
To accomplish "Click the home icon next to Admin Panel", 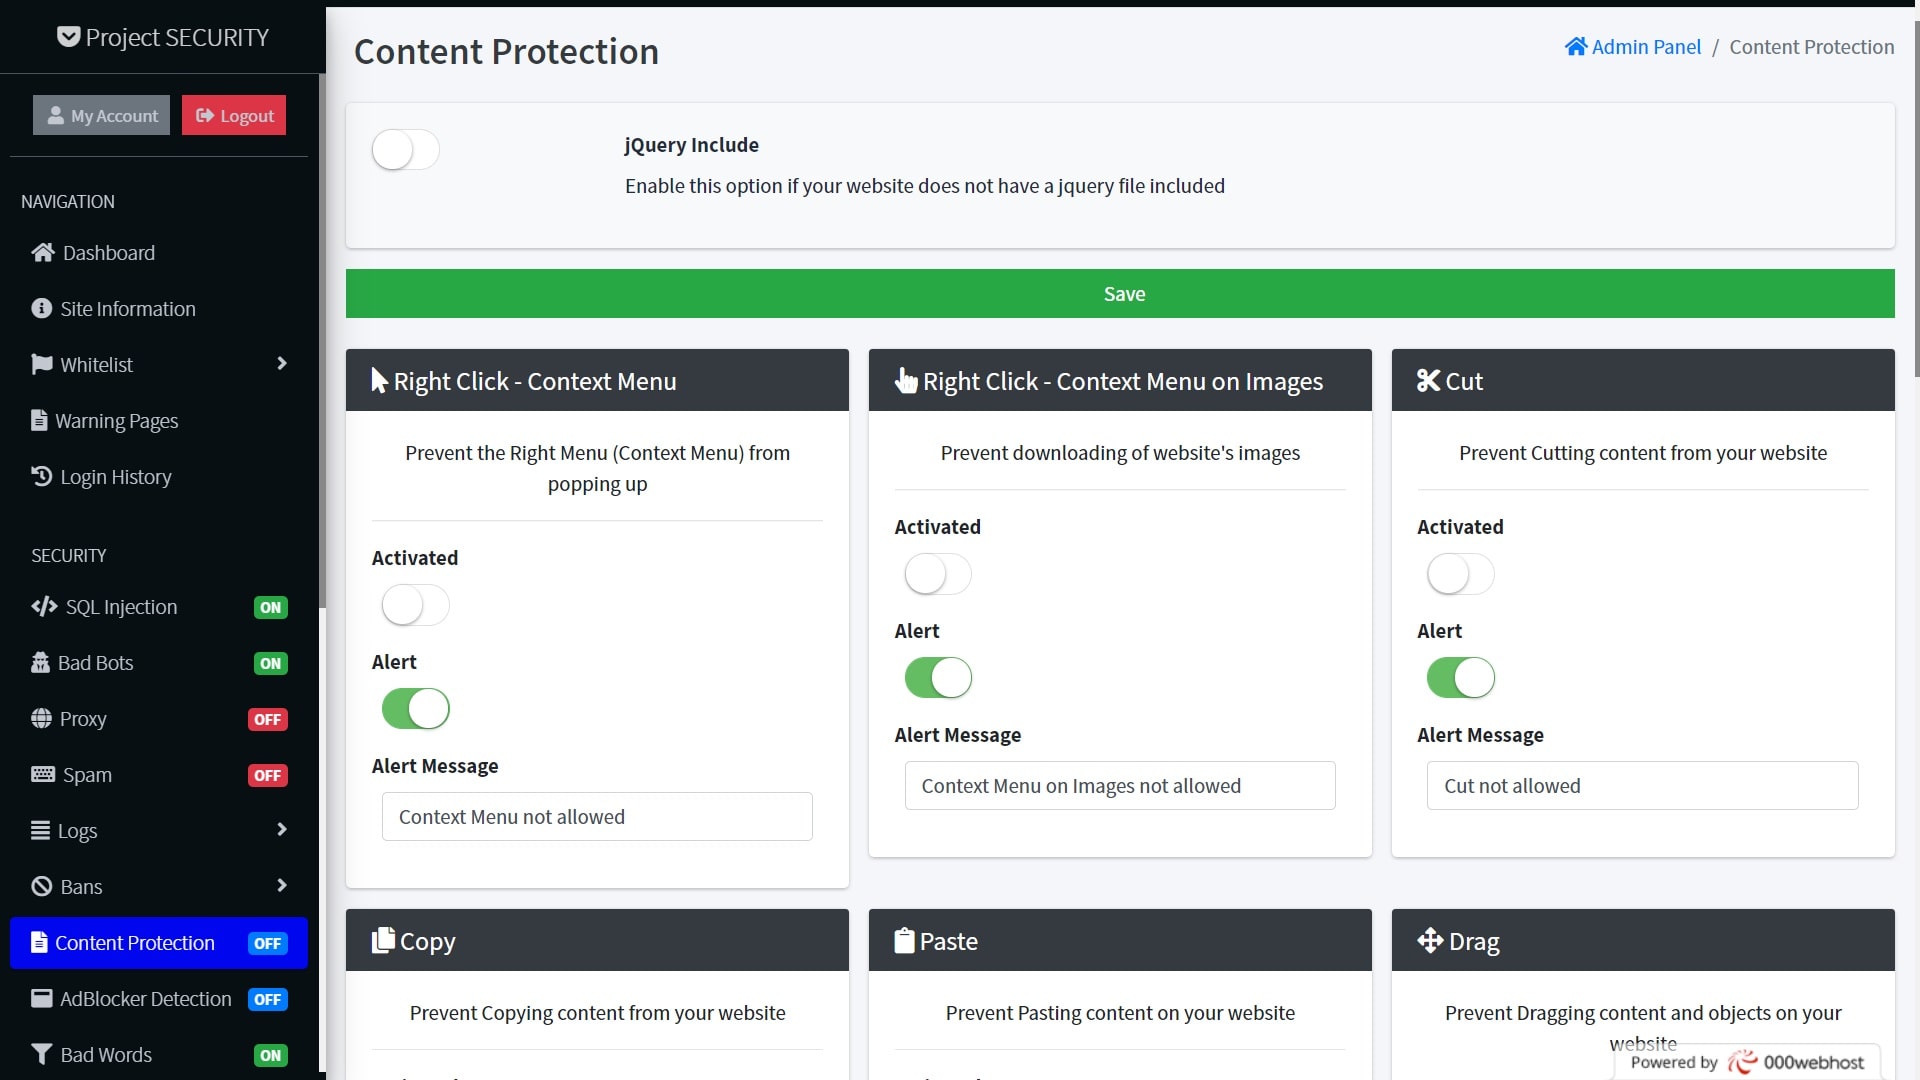I will coord(1576,45).
